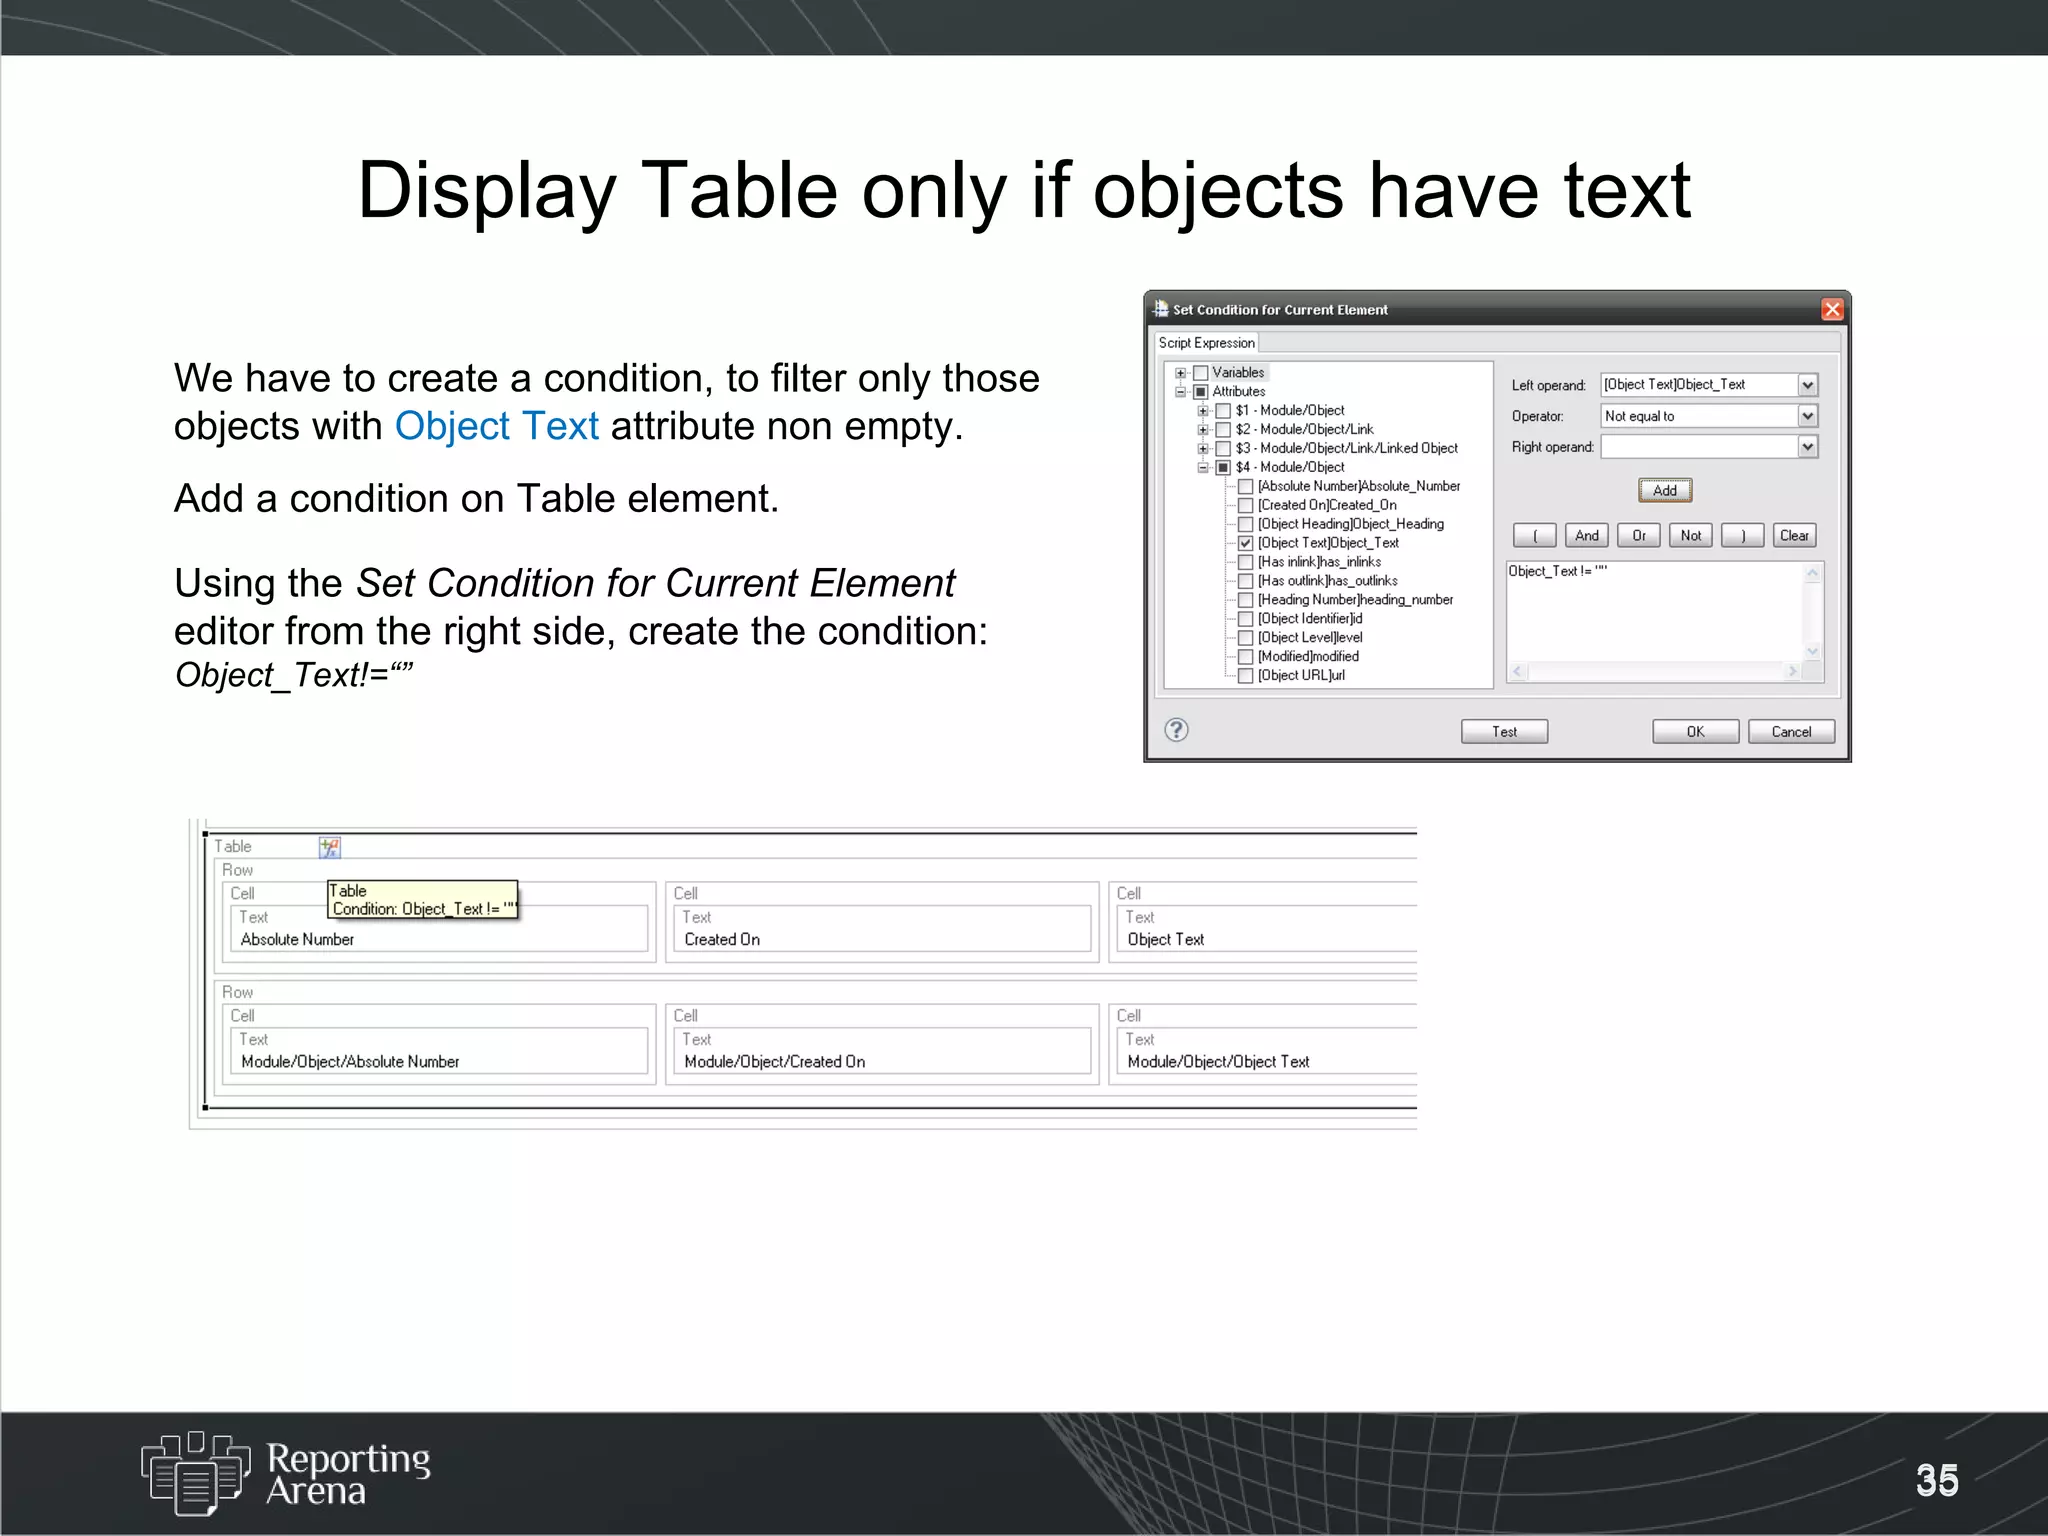The height and width of the screenshot is (1536, 2048).
Task: Check the $1 - Module/Object checkbox
Action: pos(1223,411)
